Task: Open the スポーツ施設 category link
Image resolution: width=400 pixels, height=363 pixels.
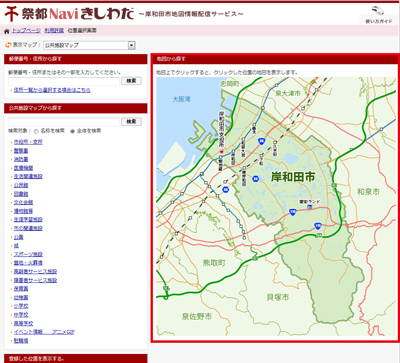Action: click(28, 254)
